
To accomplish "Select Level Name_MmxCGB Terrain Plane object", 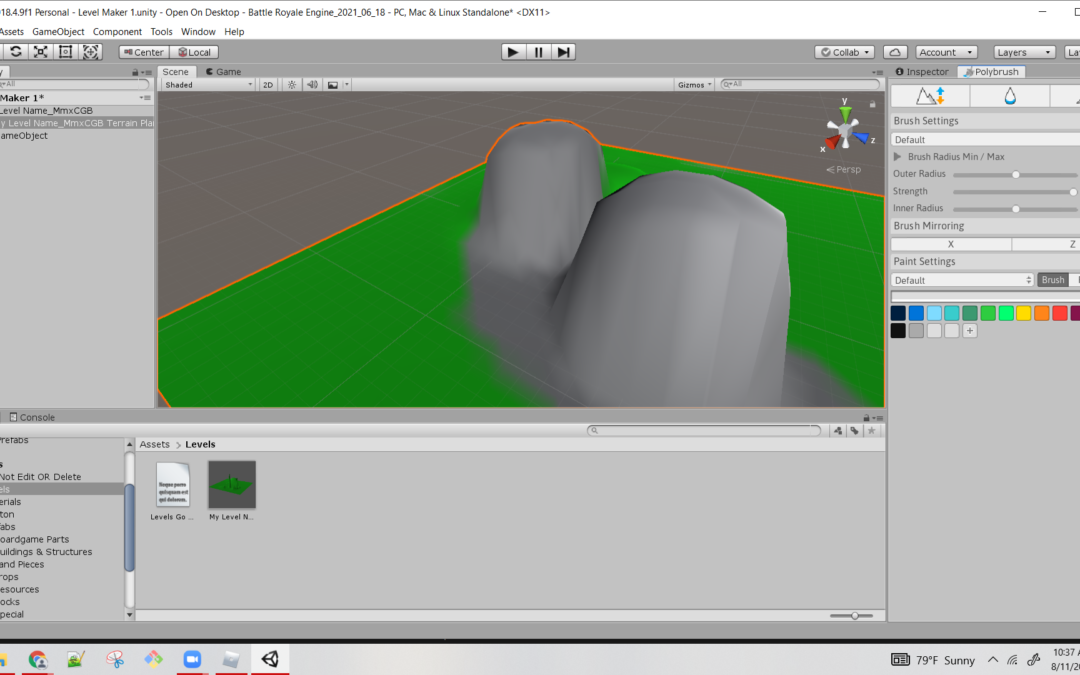I will tap(76, 123).
